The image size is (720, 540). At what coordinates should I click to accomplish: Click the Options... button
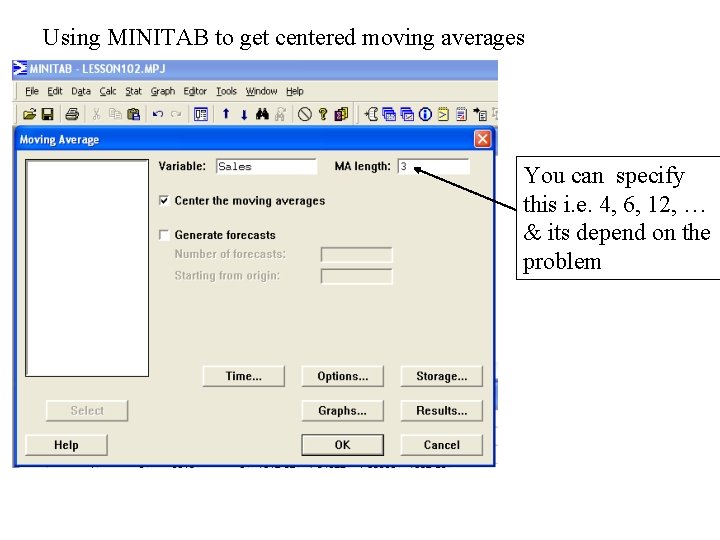pyautogui.click(x=343, y=376)
